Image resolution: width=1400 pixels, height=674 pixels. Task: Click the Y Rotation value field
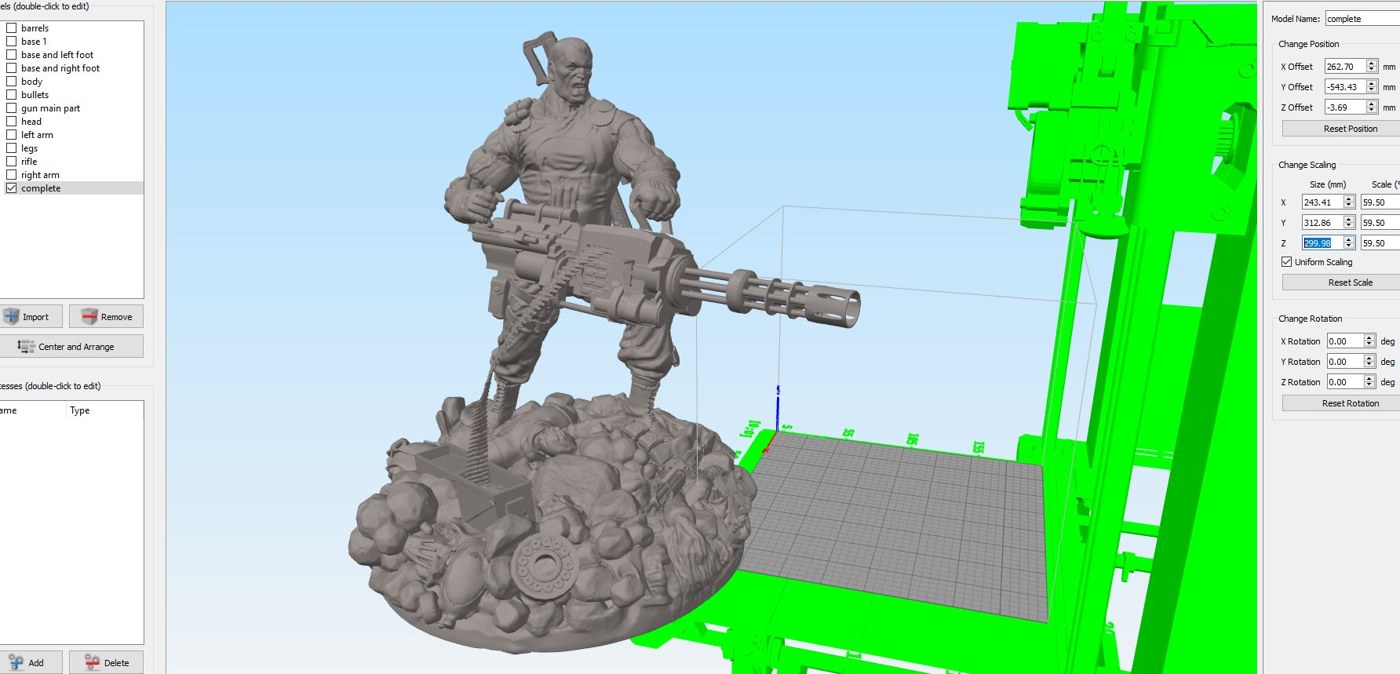pyautogui.click(x=1346, y=361)
